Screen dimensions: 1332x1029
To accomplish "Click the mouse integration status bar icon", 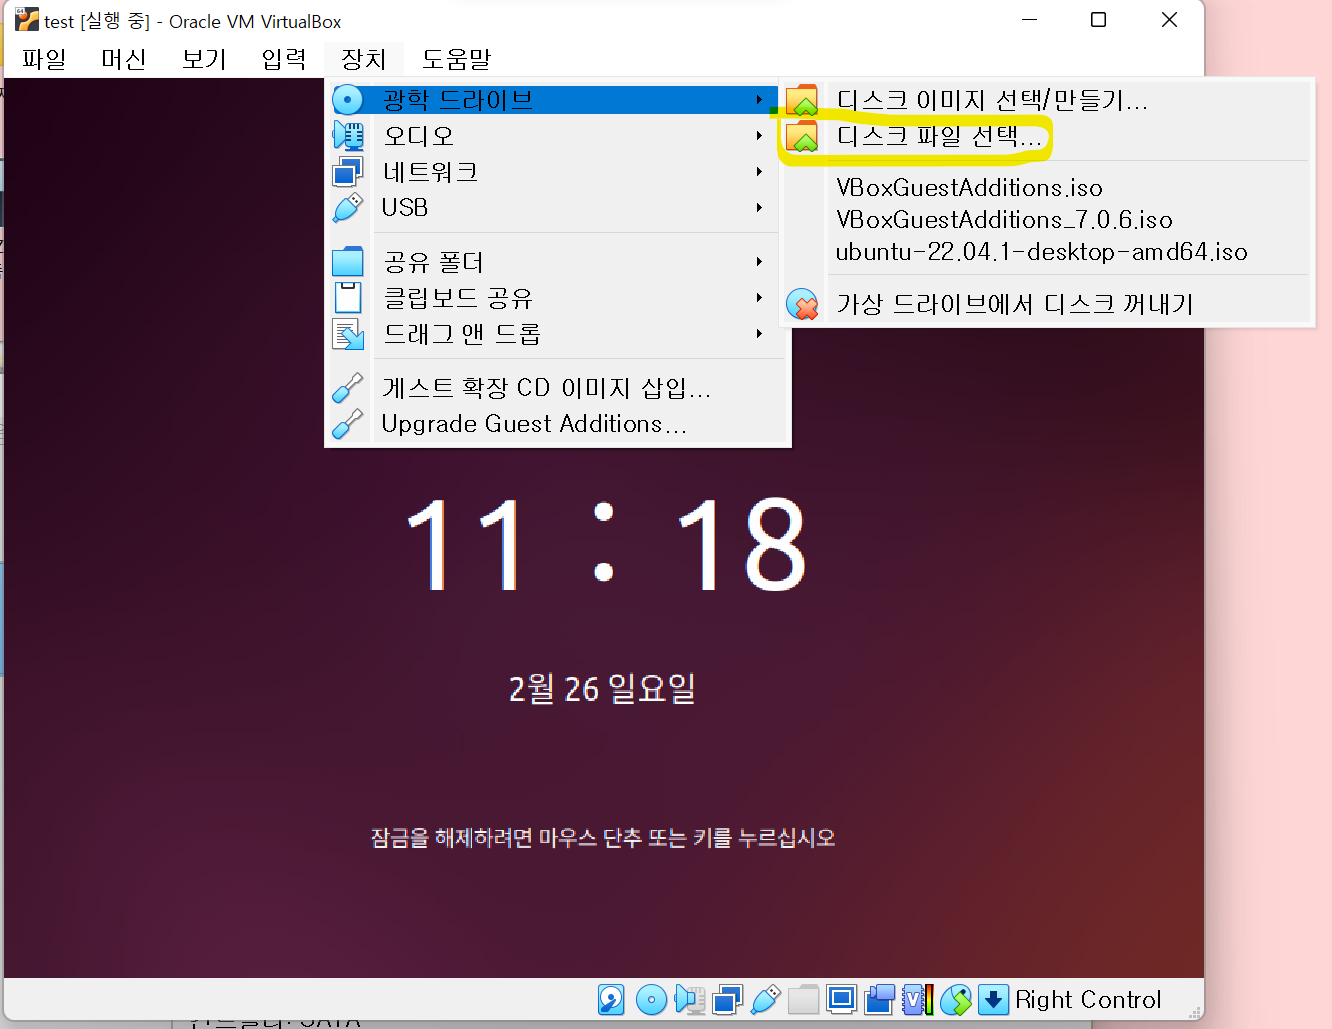I will click(x=955, y=1000).
